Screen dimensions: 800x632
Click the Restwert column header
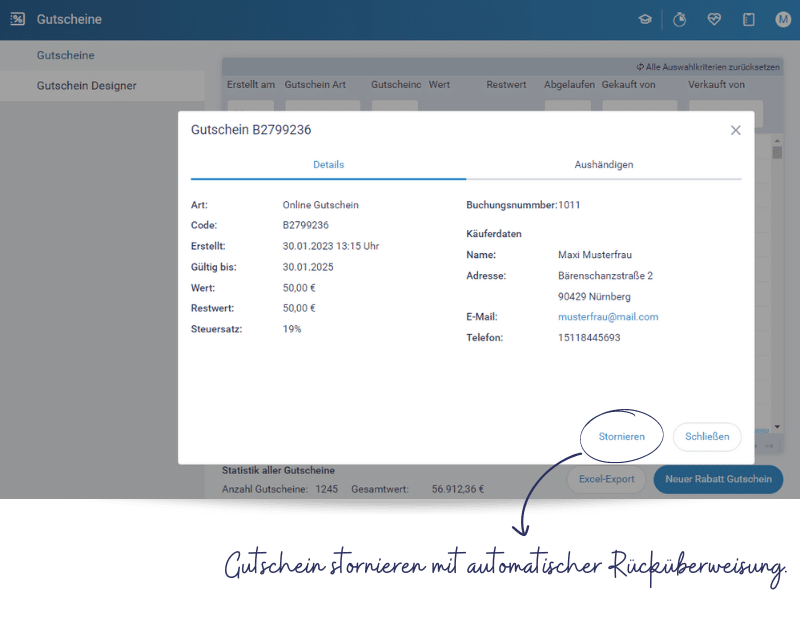(506, 85)
